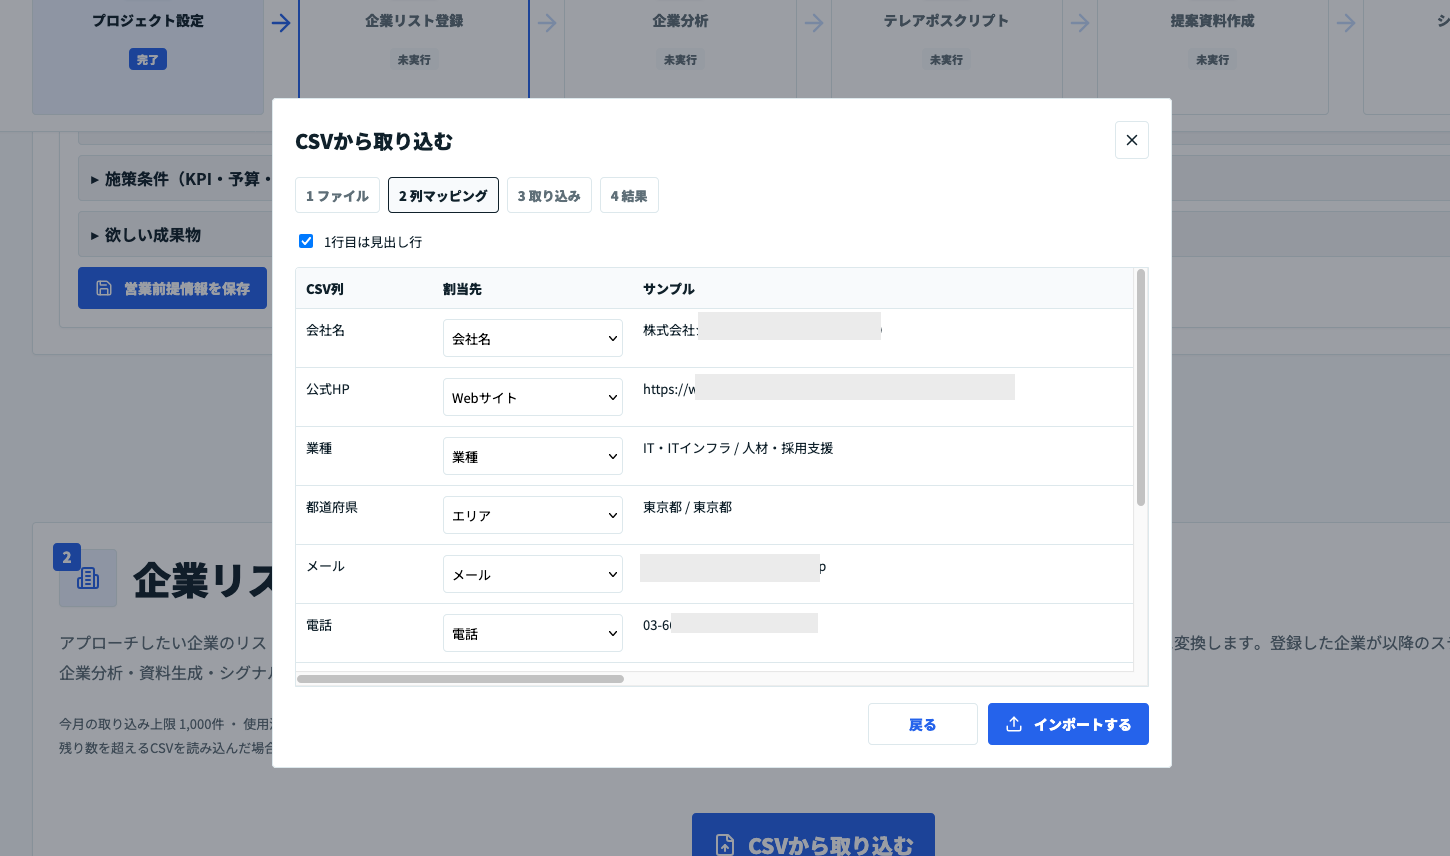Click the 戻る button
The image size is (1450, 856).
(922, 724)
